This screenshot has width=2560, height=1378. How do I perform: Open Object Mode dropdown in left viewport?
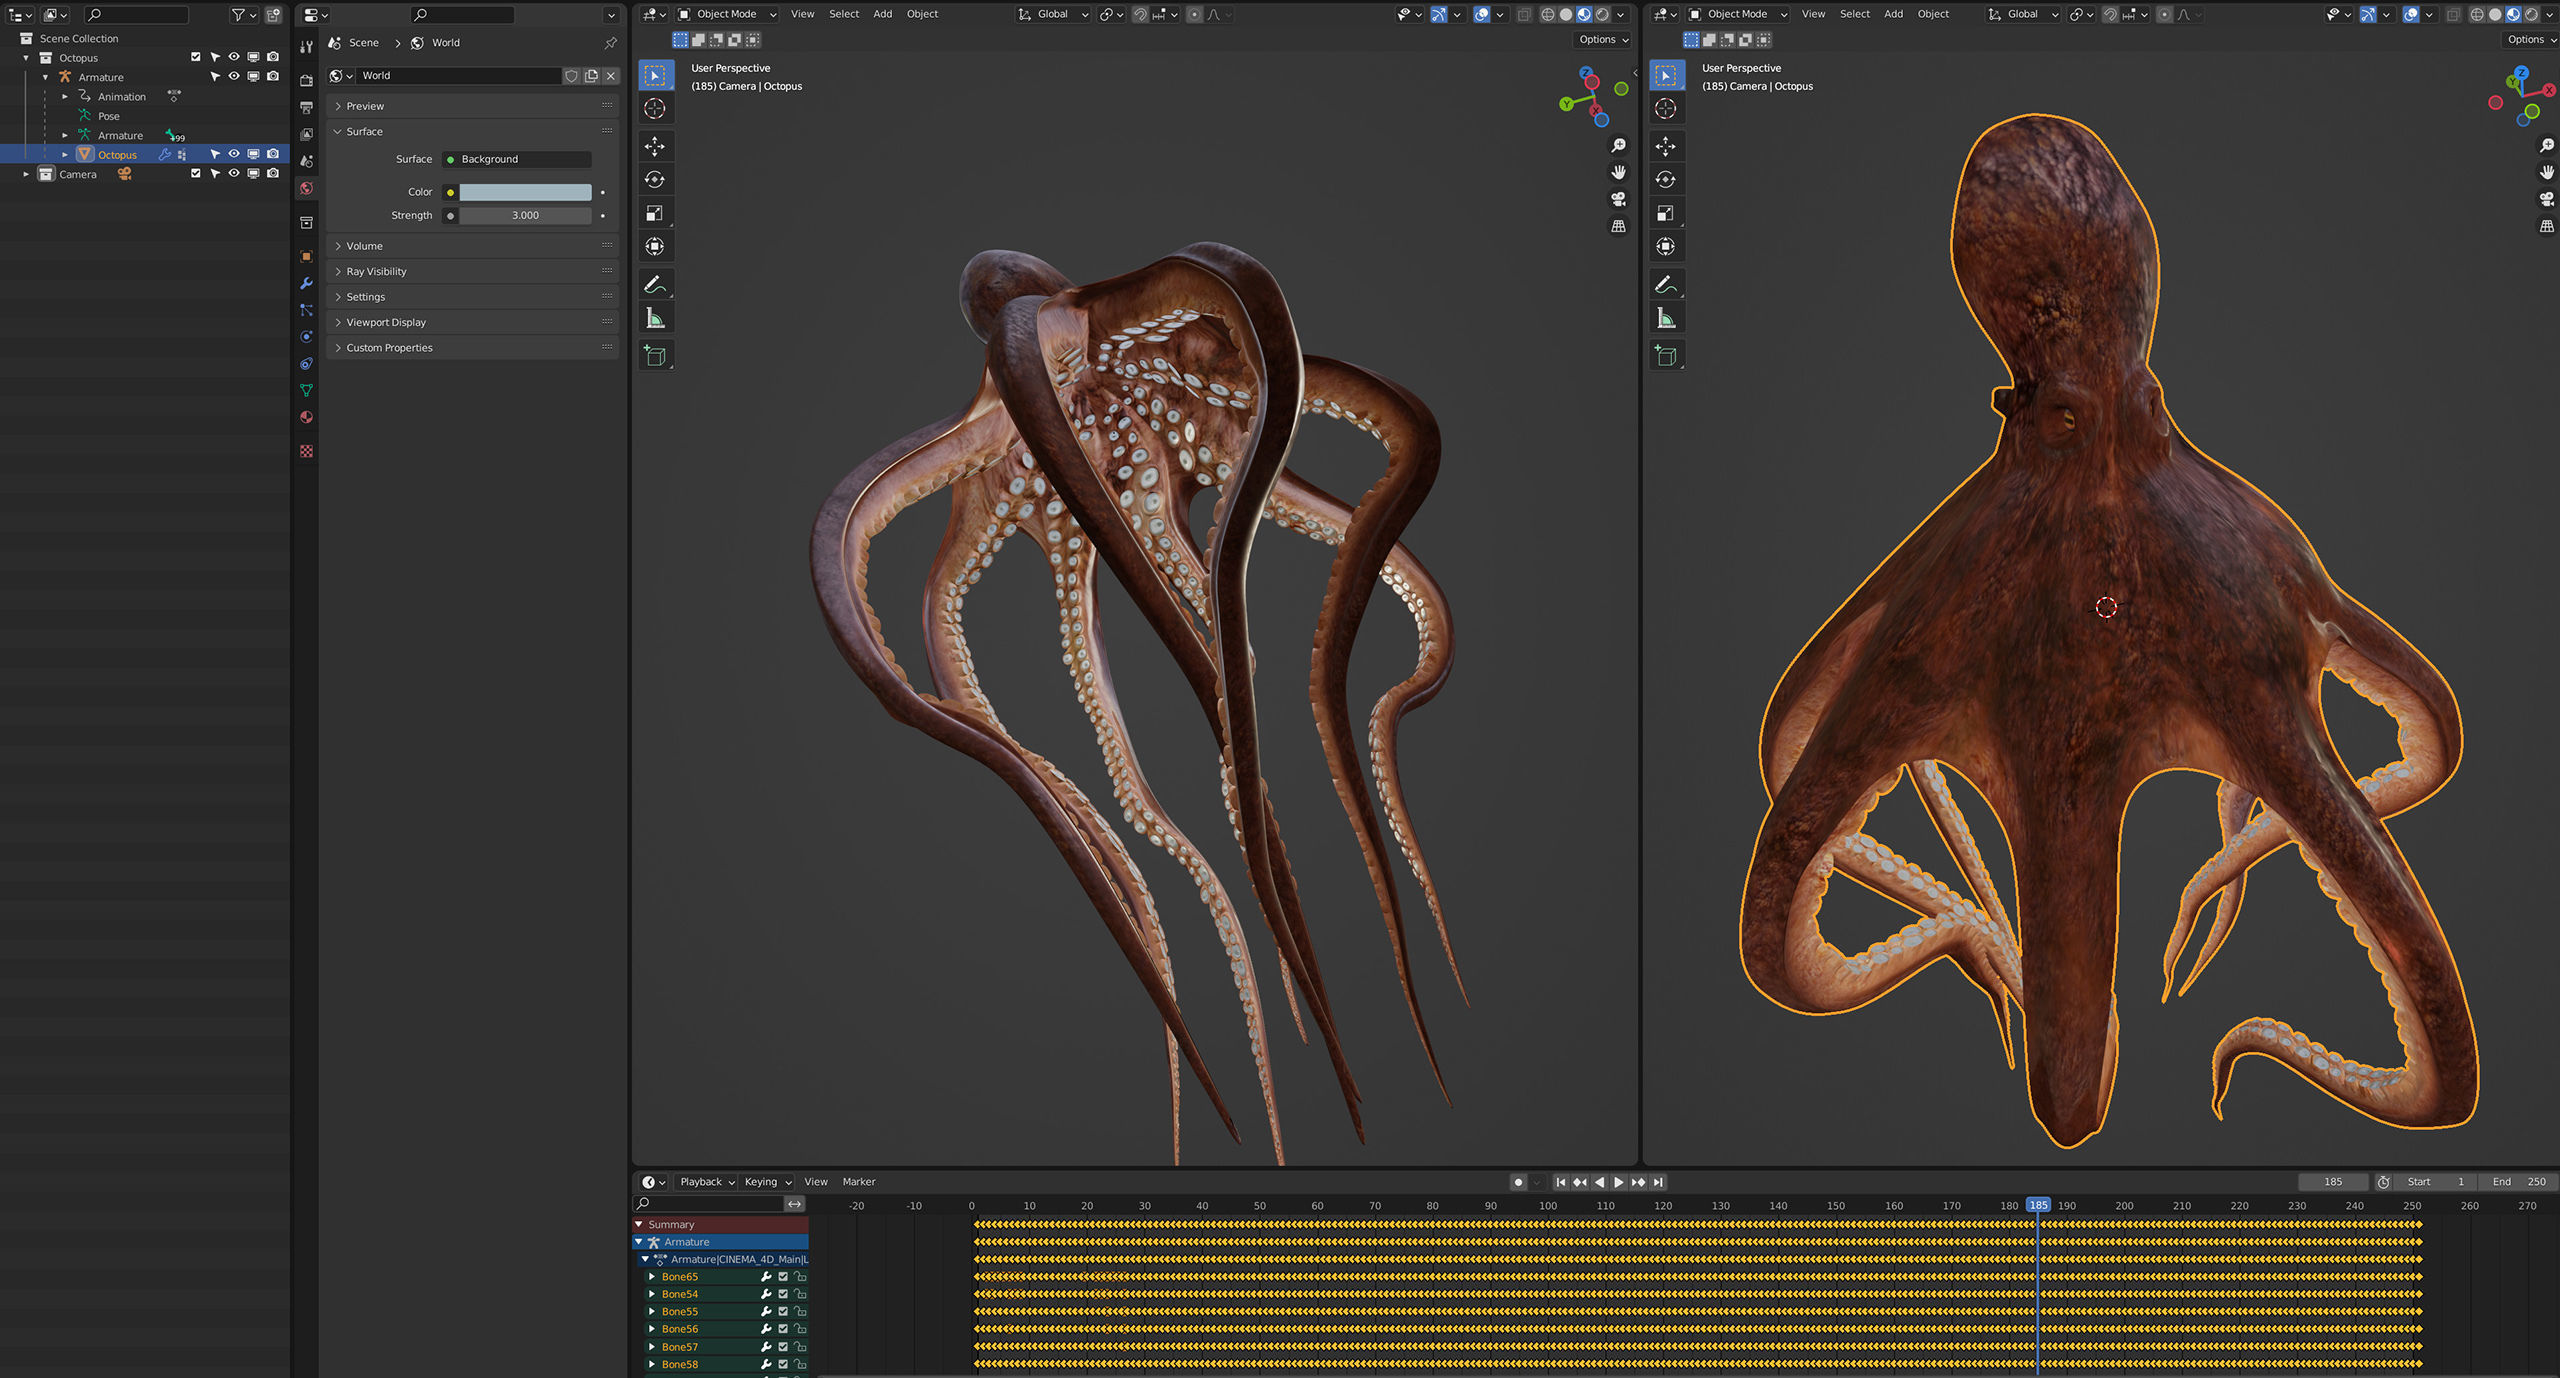pos(727,15)
